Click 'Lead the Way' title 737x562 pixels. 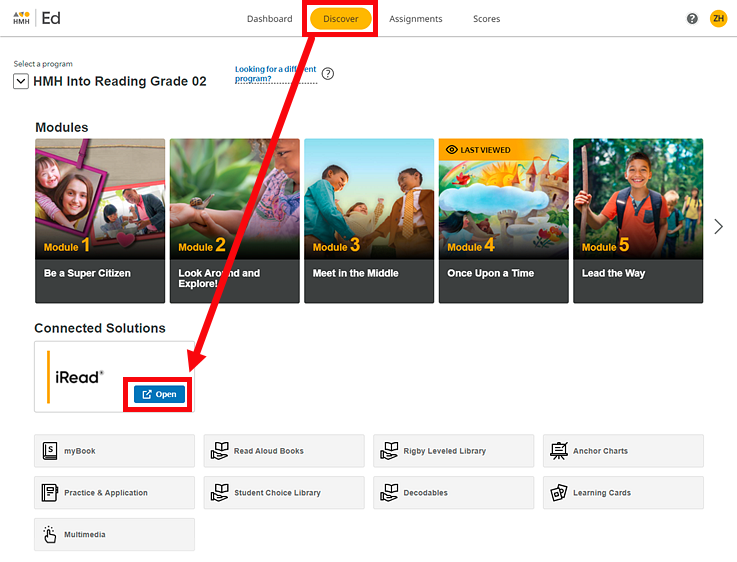tap(613, 273)
